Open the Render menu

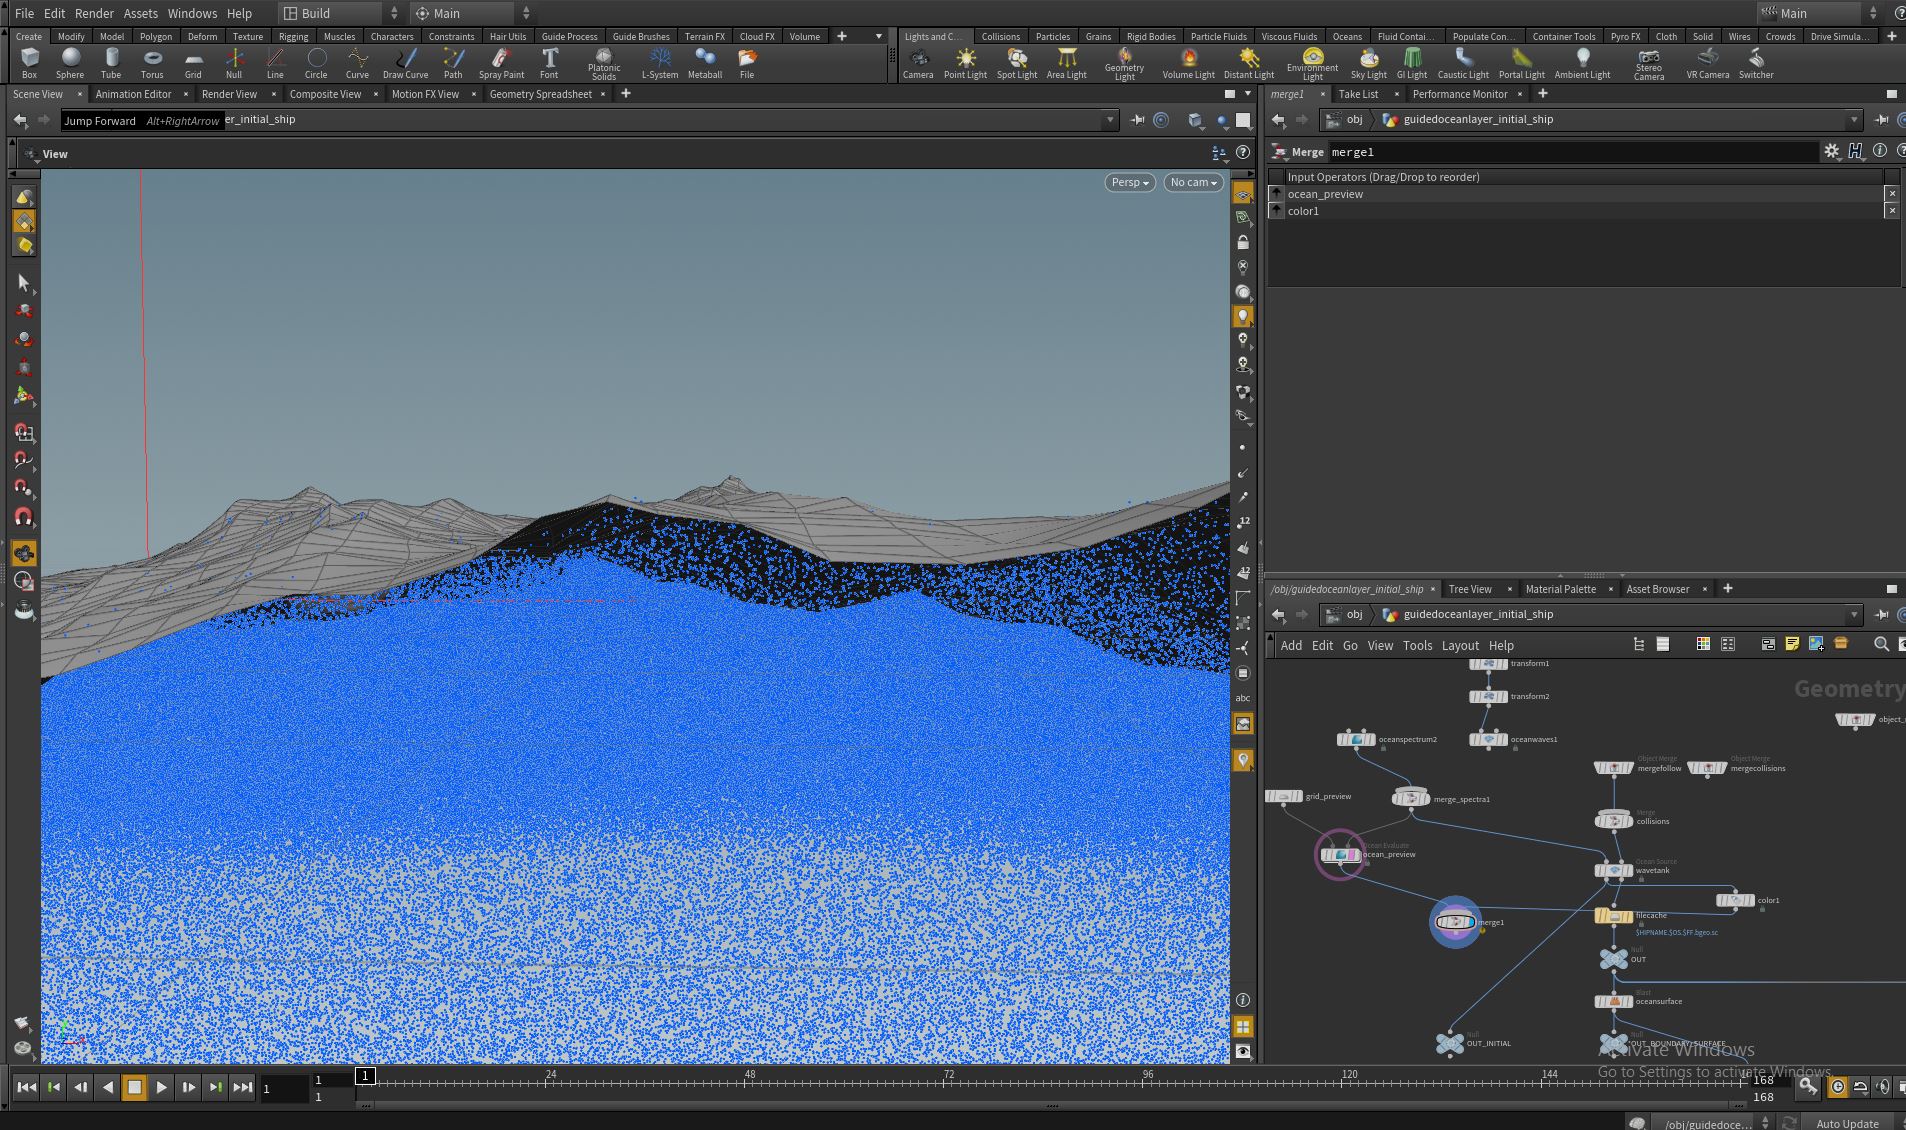coord(94,13)
